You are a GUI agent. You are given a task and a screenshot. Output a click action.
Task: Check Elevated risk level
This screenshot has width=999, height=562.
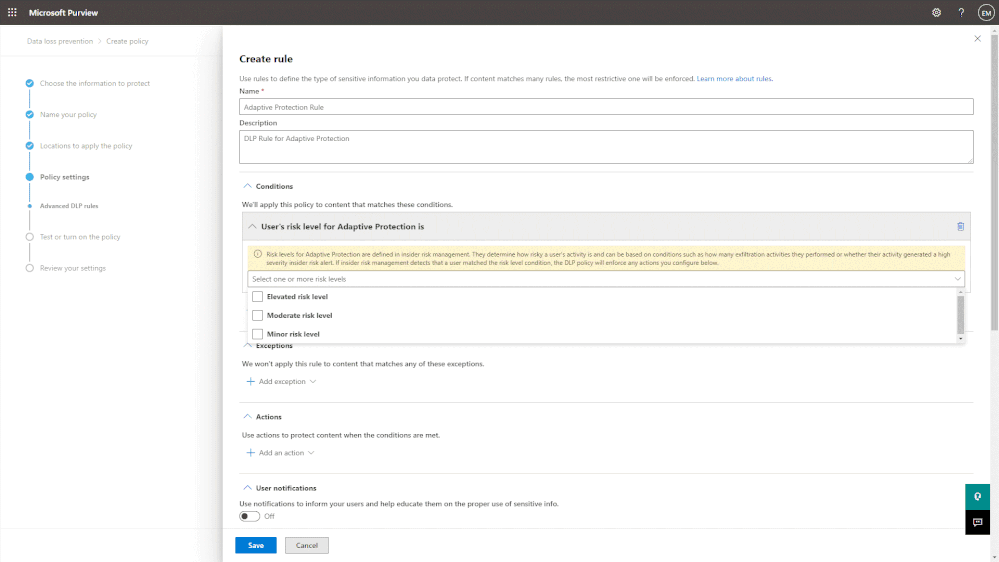[x=257, y=297]
